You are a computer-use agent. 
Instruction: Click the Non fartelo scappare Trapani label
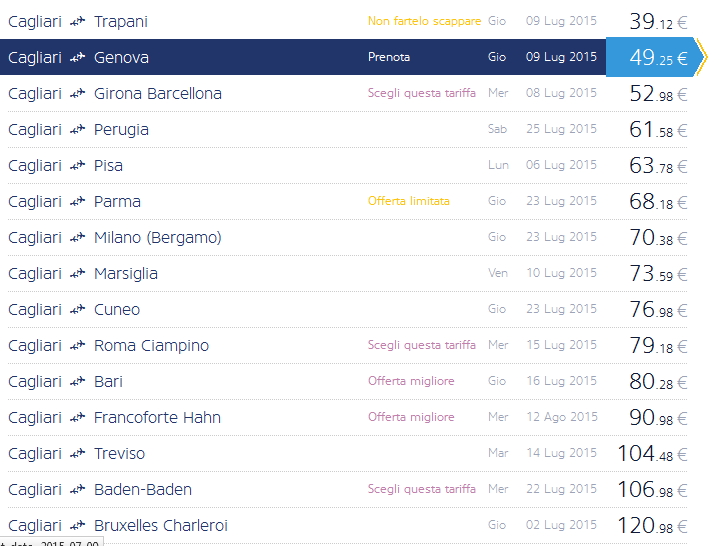pos(424,21)
